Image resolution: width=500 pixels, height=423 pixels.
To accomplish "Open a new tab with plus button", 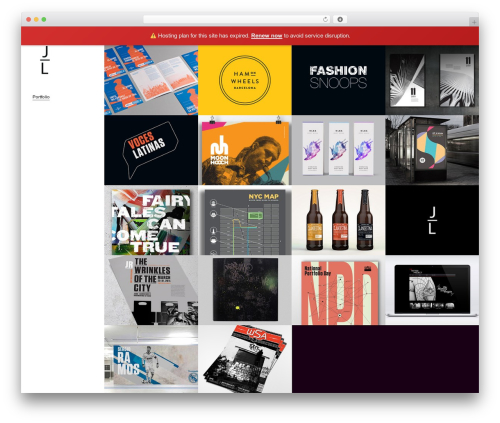I will (x=474, y=22).
